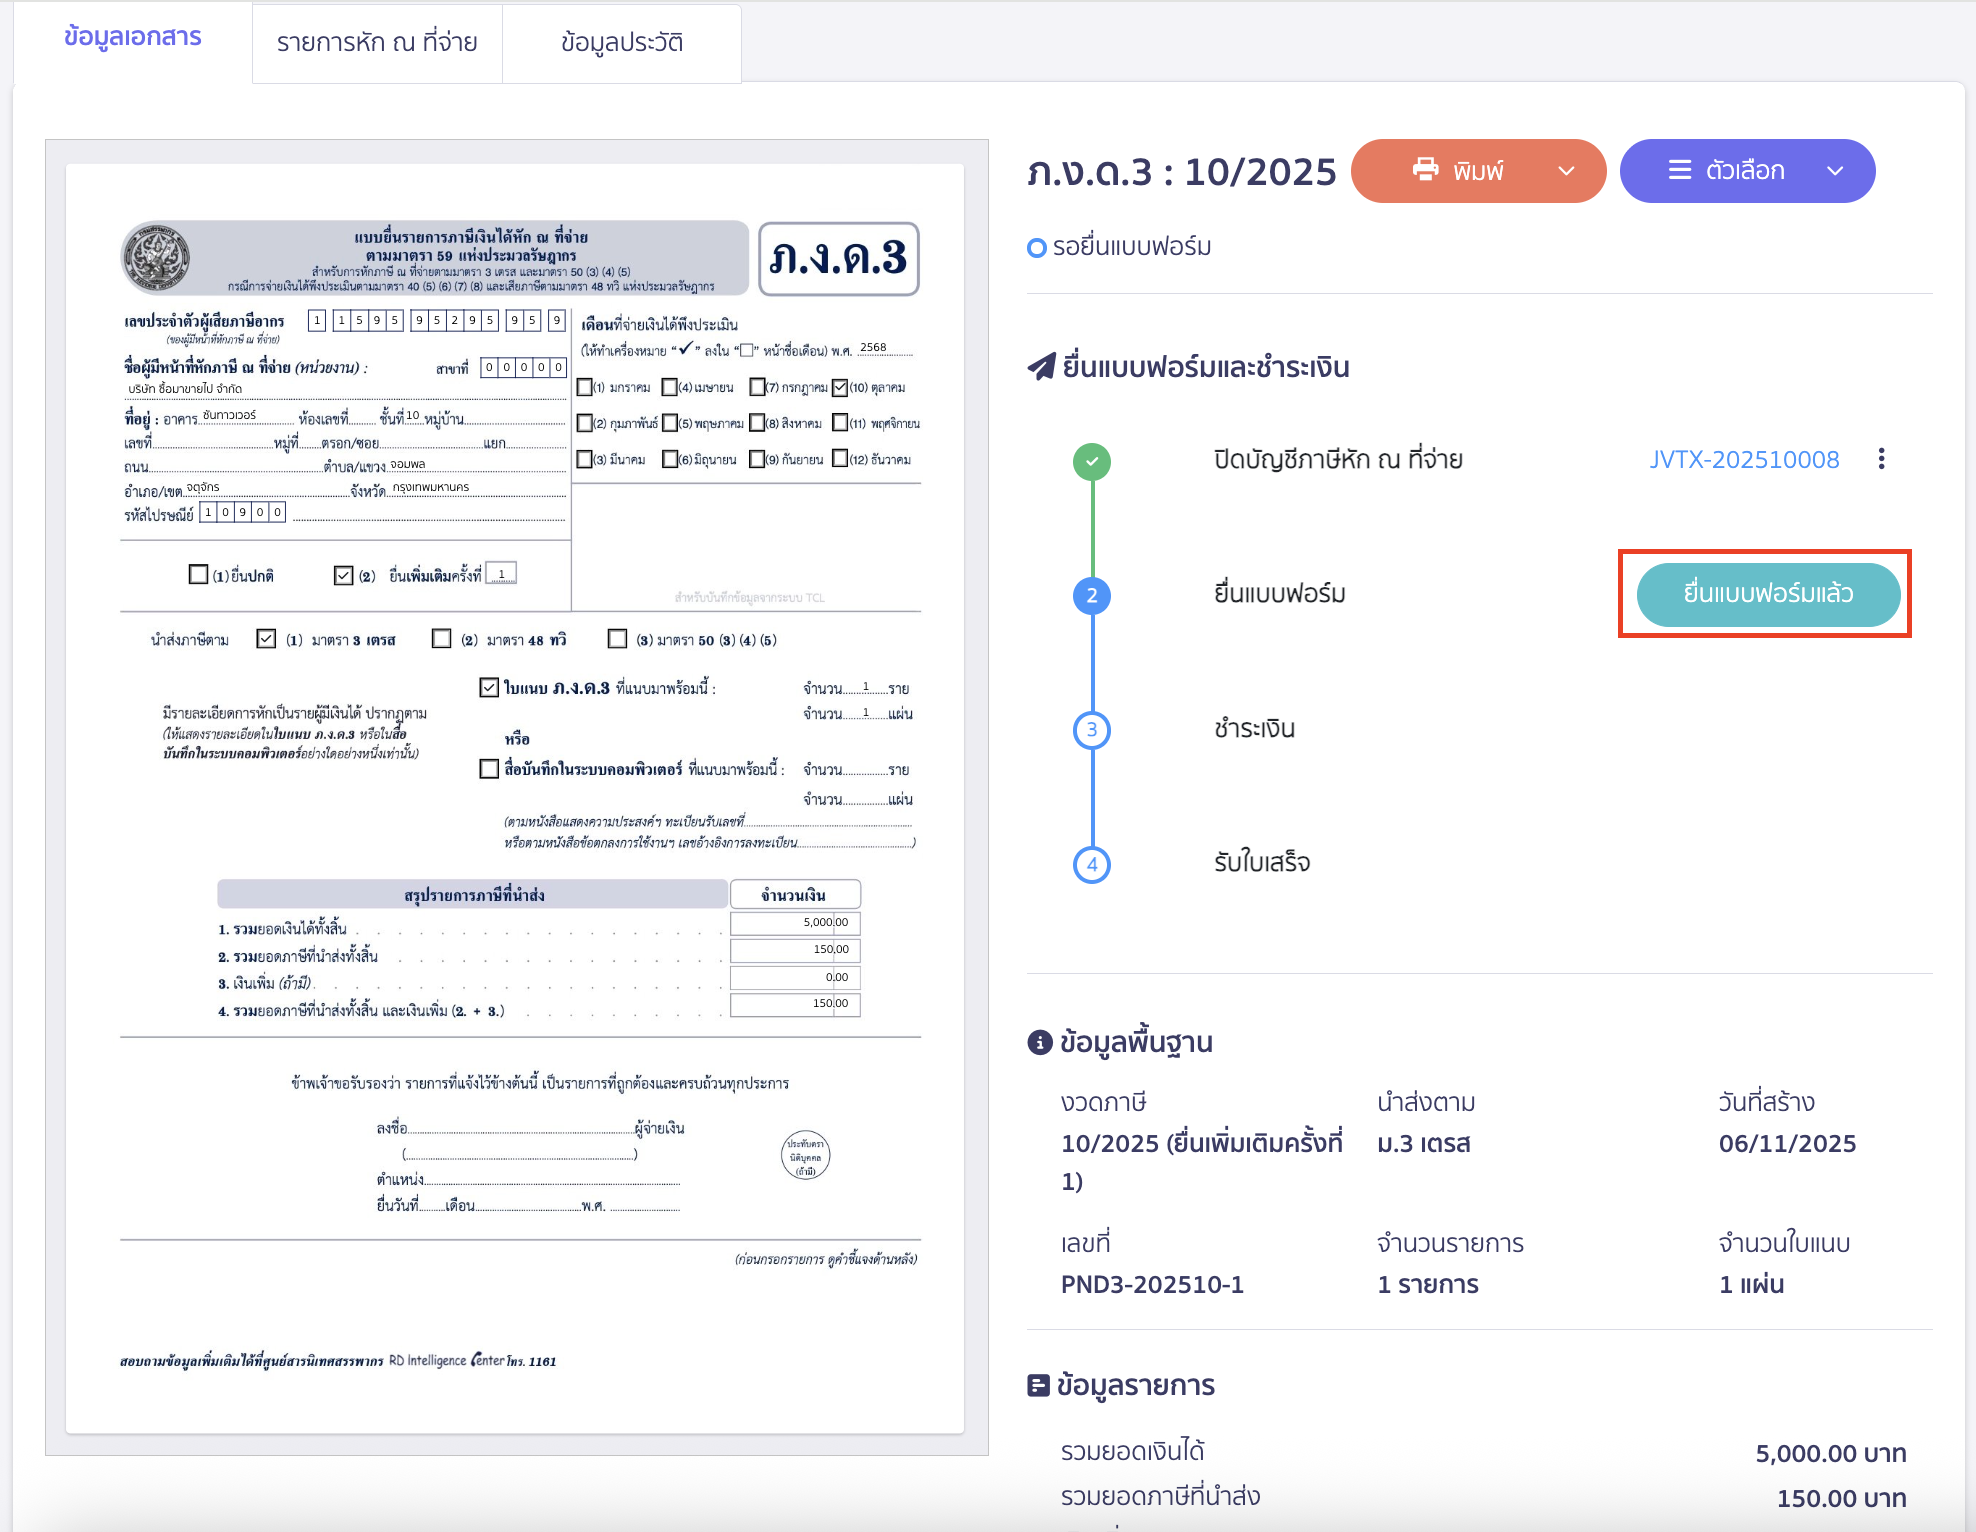The width and height of the screenshot is (1976, 1532).
Task: Click step 3 circle for ชำระเงิน on the timeline
Action: (x=1092, y=729)
